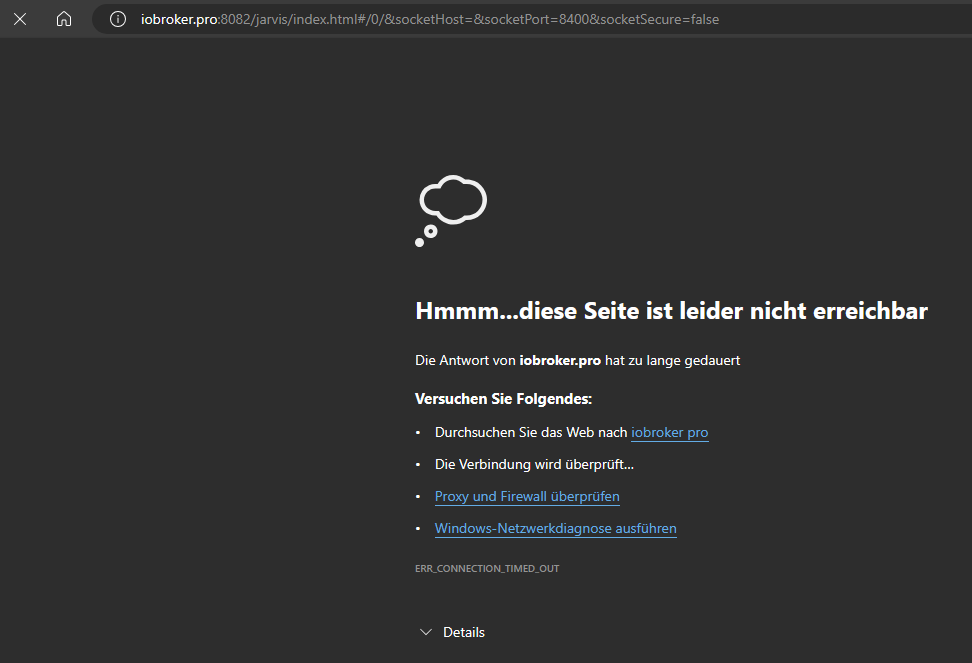Click the text Die Verbindung wird überprüft...
972x663 pixels.
(x=534, y=464)
